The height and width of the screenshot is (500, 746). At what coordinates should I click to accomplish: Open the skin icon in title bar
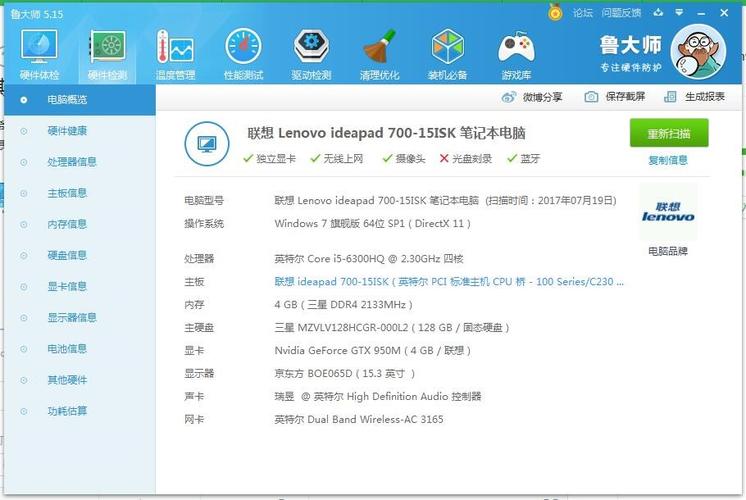658,12
